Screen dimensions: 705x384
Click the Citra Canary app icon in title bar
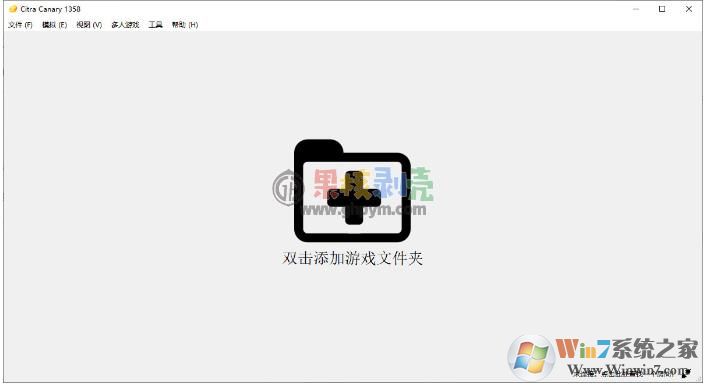coord(13,9)
